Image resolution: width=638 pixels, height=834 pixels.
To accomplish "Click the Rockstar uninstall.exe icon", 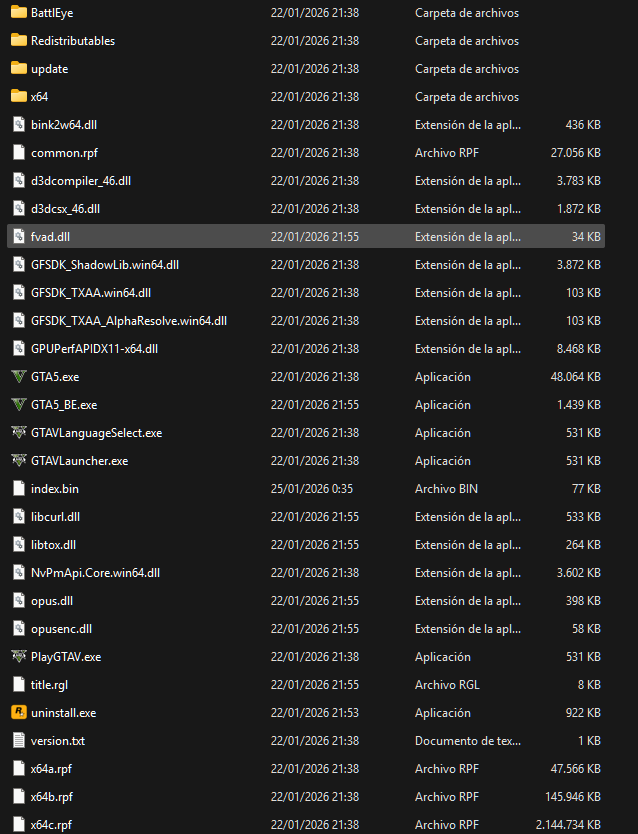I will (18, 713).
